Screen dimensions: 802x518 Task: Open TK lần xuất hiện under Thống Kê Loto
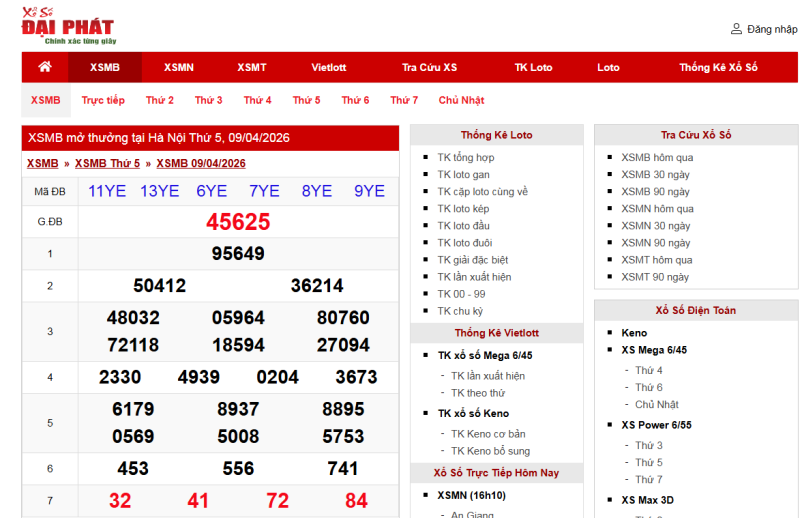[x=474, y=277]
